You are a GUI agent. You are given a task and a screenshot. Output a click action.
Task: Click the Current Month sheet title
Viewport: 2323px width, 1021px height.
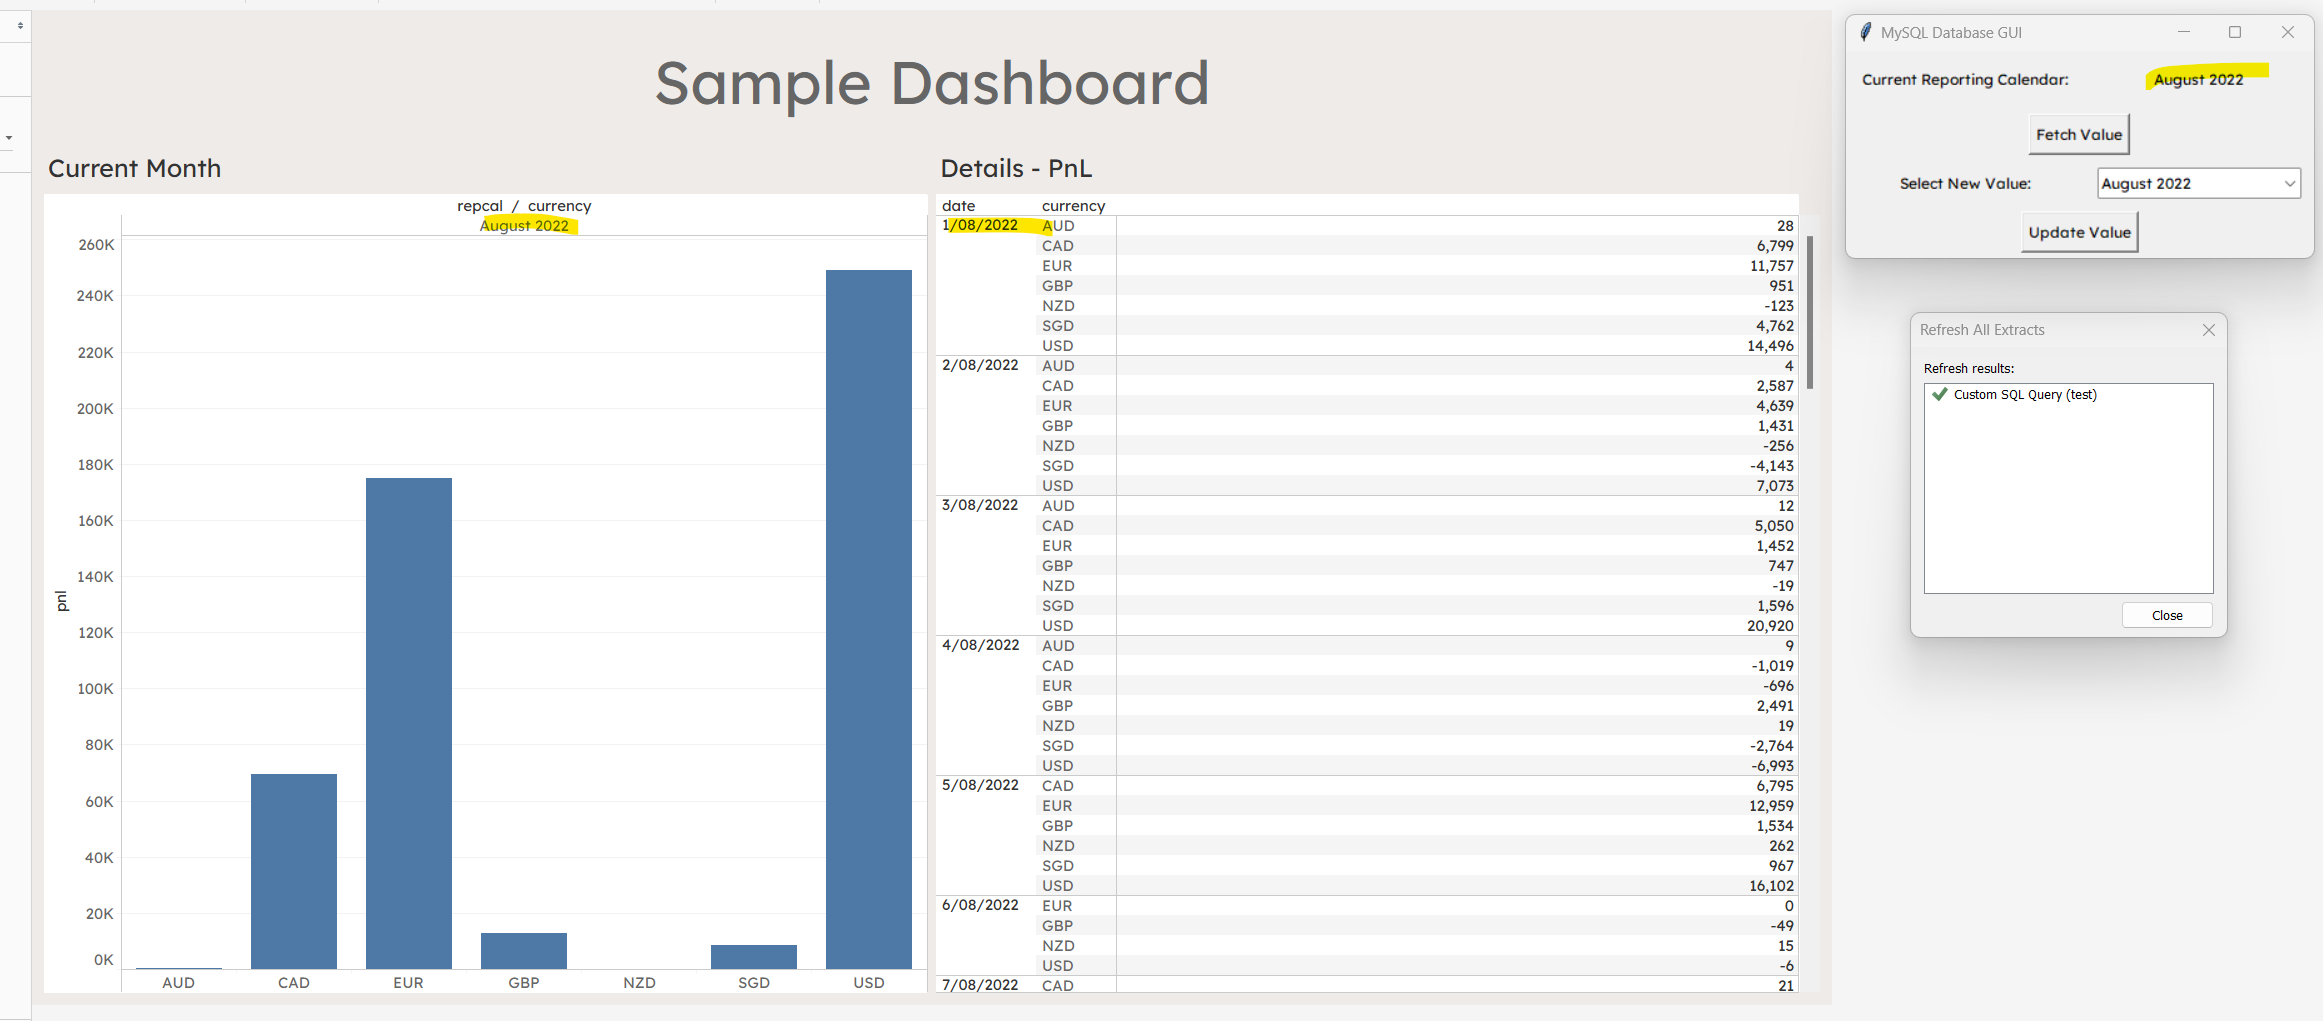tap(134, 168)
